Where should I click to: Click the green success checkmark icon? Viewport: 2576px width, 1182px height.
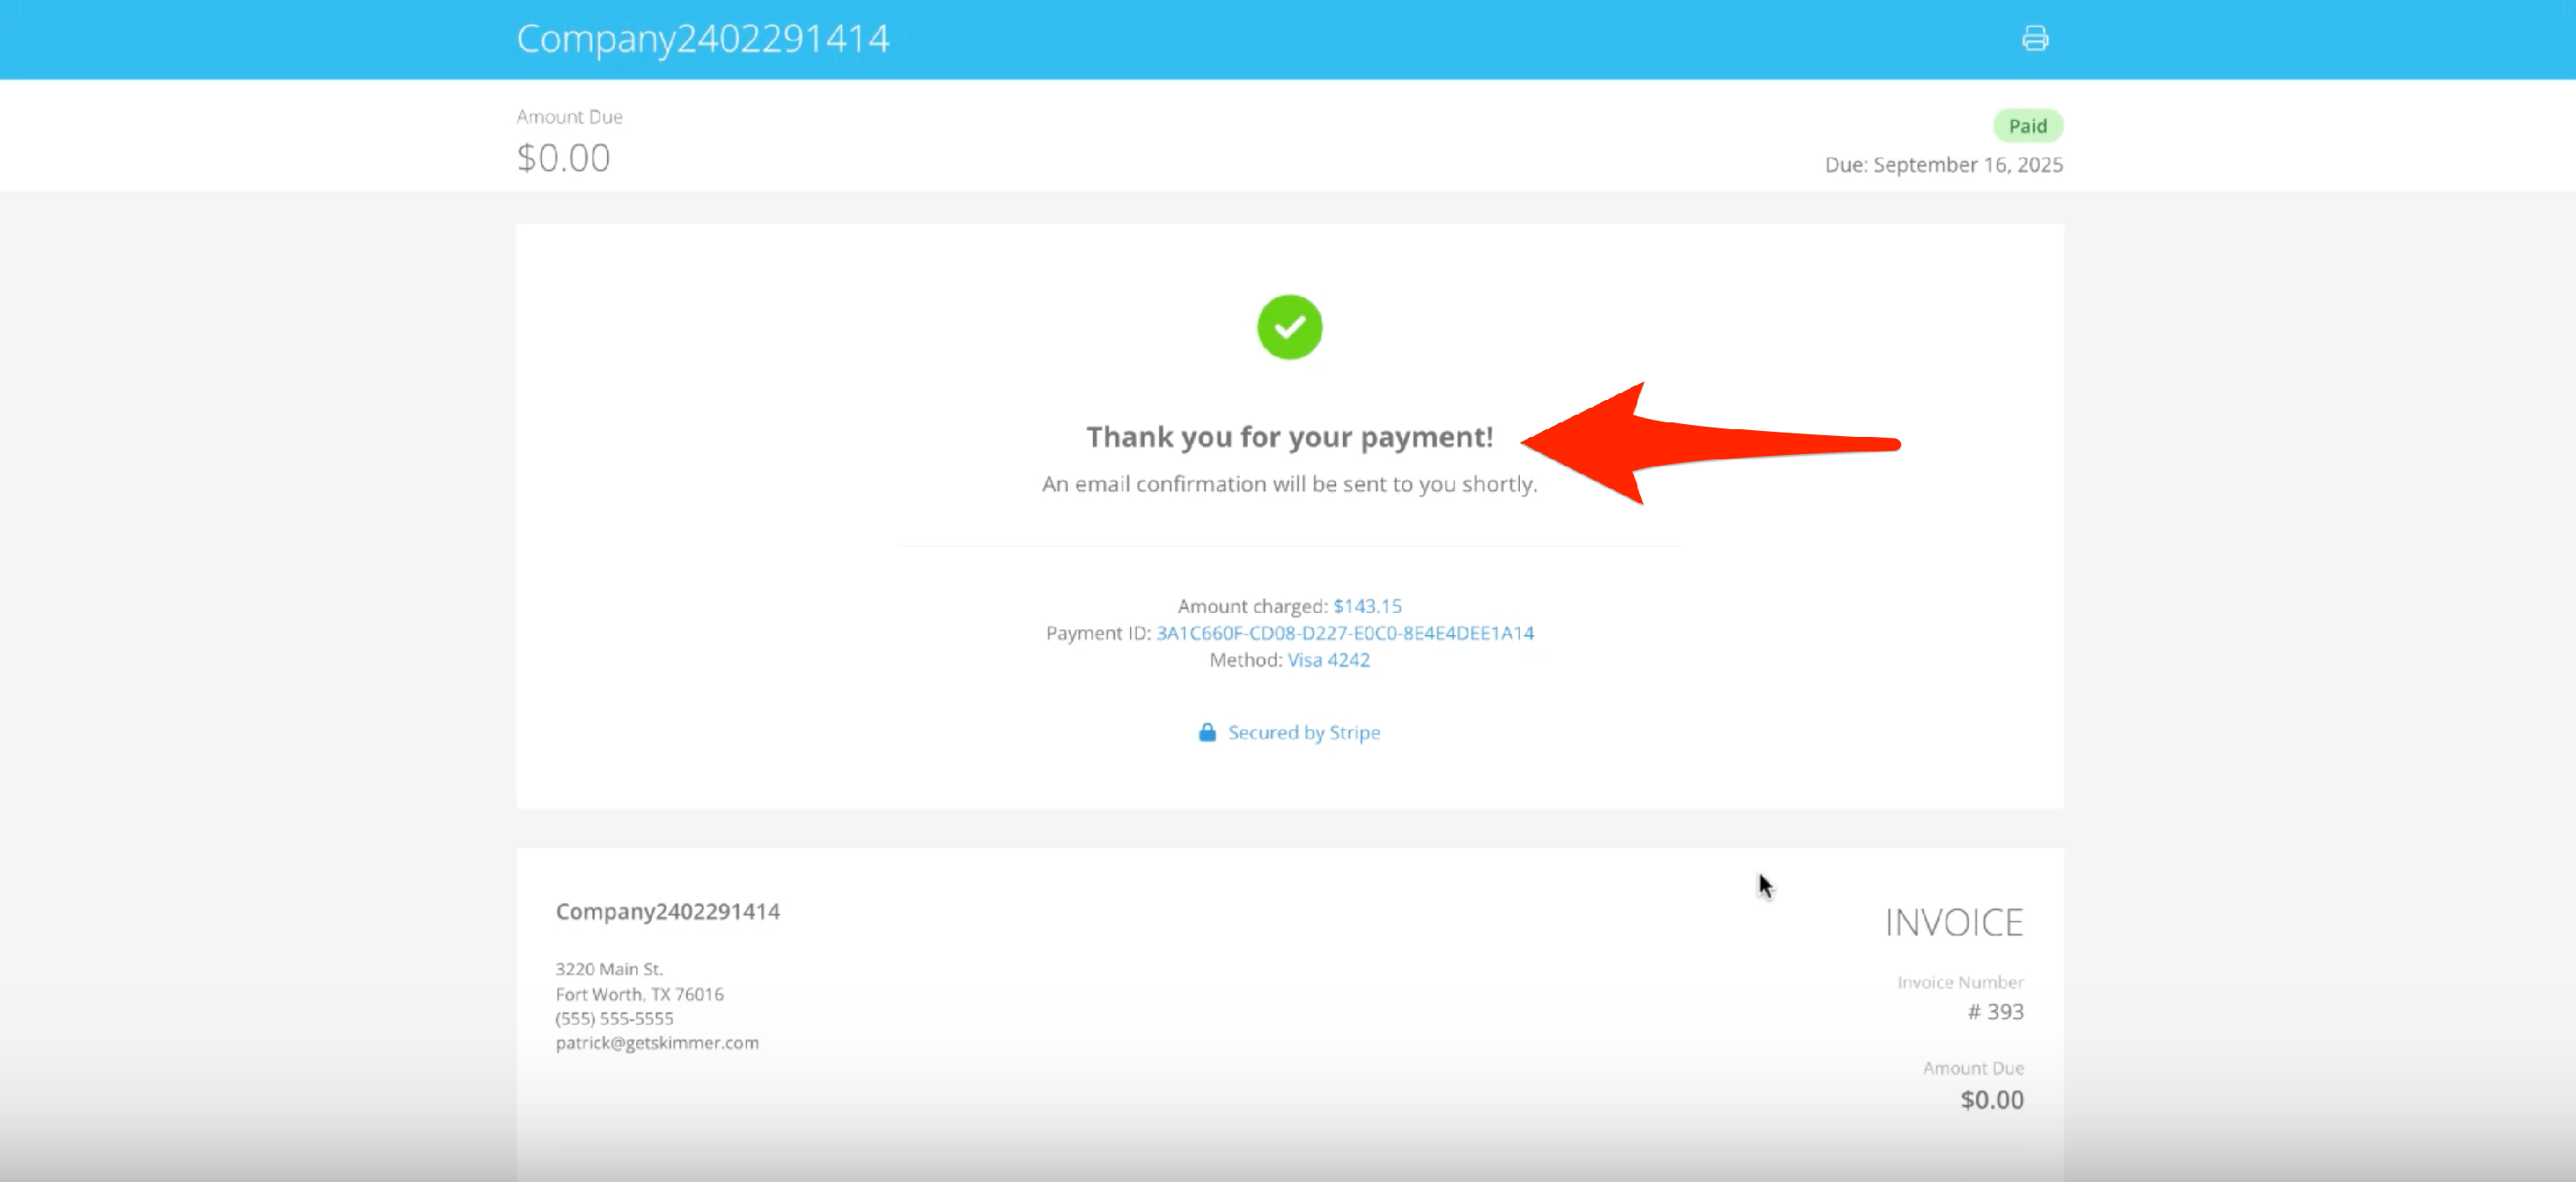1289,327
